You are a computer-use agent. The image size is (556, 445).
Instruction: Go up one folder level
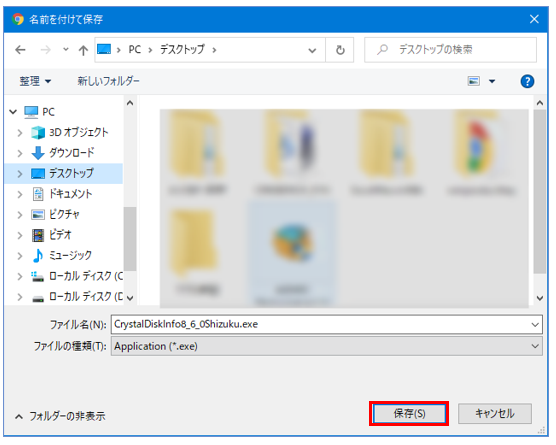(x=83, y=50)
